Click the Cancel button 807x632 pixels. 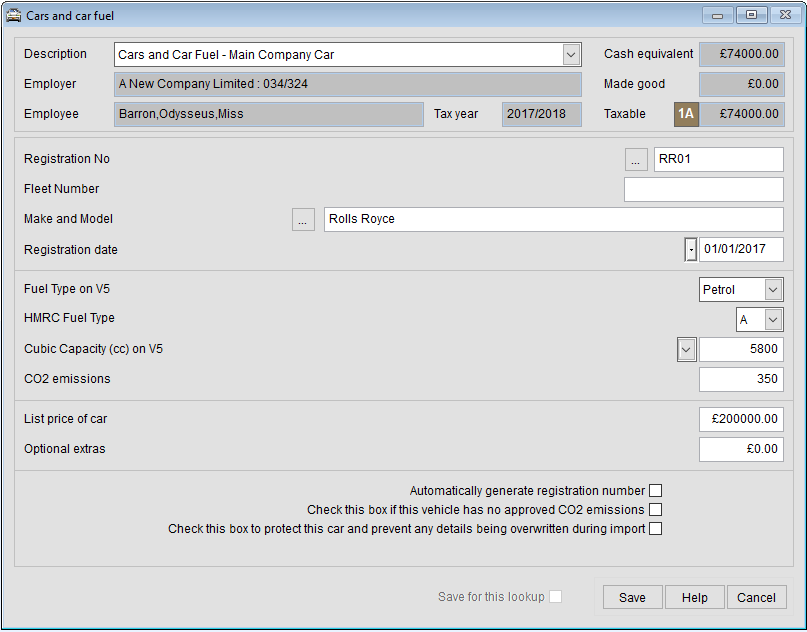756,596
